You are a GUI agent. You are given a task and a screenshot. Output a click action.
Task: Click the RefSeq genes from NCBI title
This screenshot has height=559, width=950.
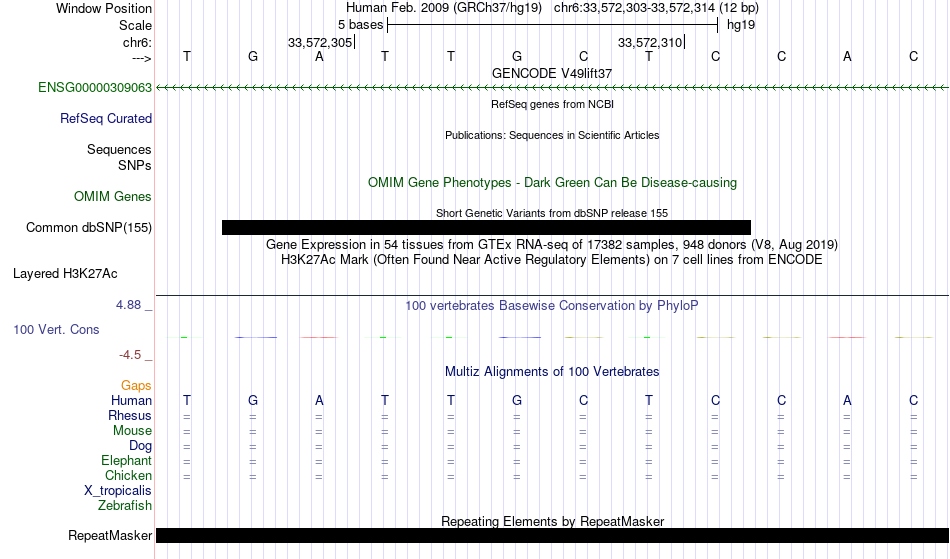click(x=552, y=104)
